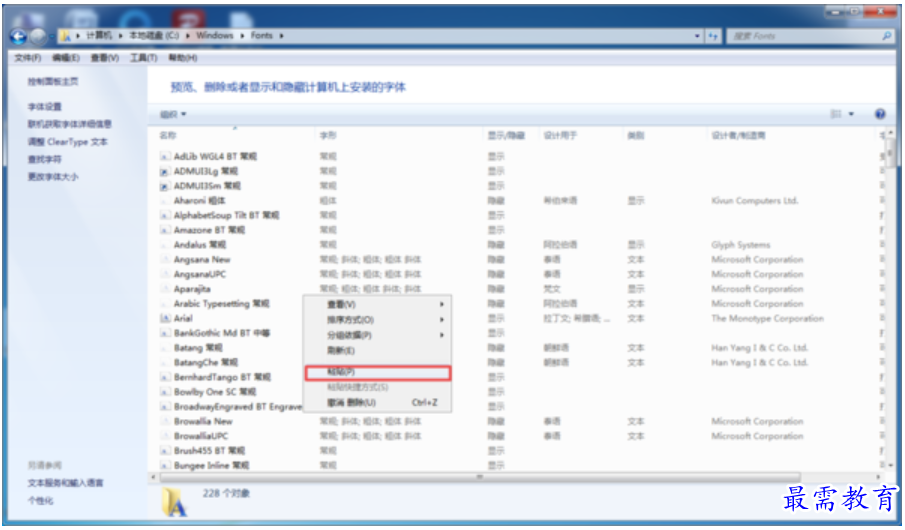Click the fonts folder icon in the status bar

(x=174, y=502)
